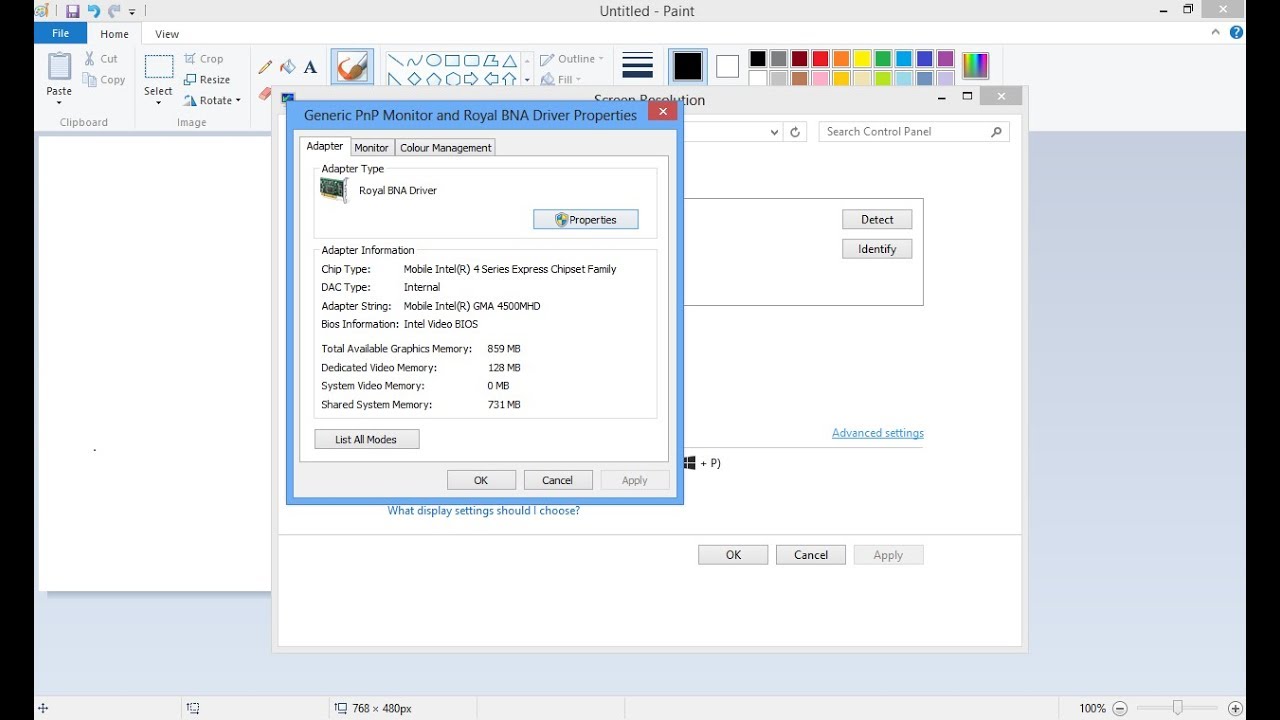Open the Customize Quick Access Toolbar dropdown

pyautogui.click(x=132, y=12)
